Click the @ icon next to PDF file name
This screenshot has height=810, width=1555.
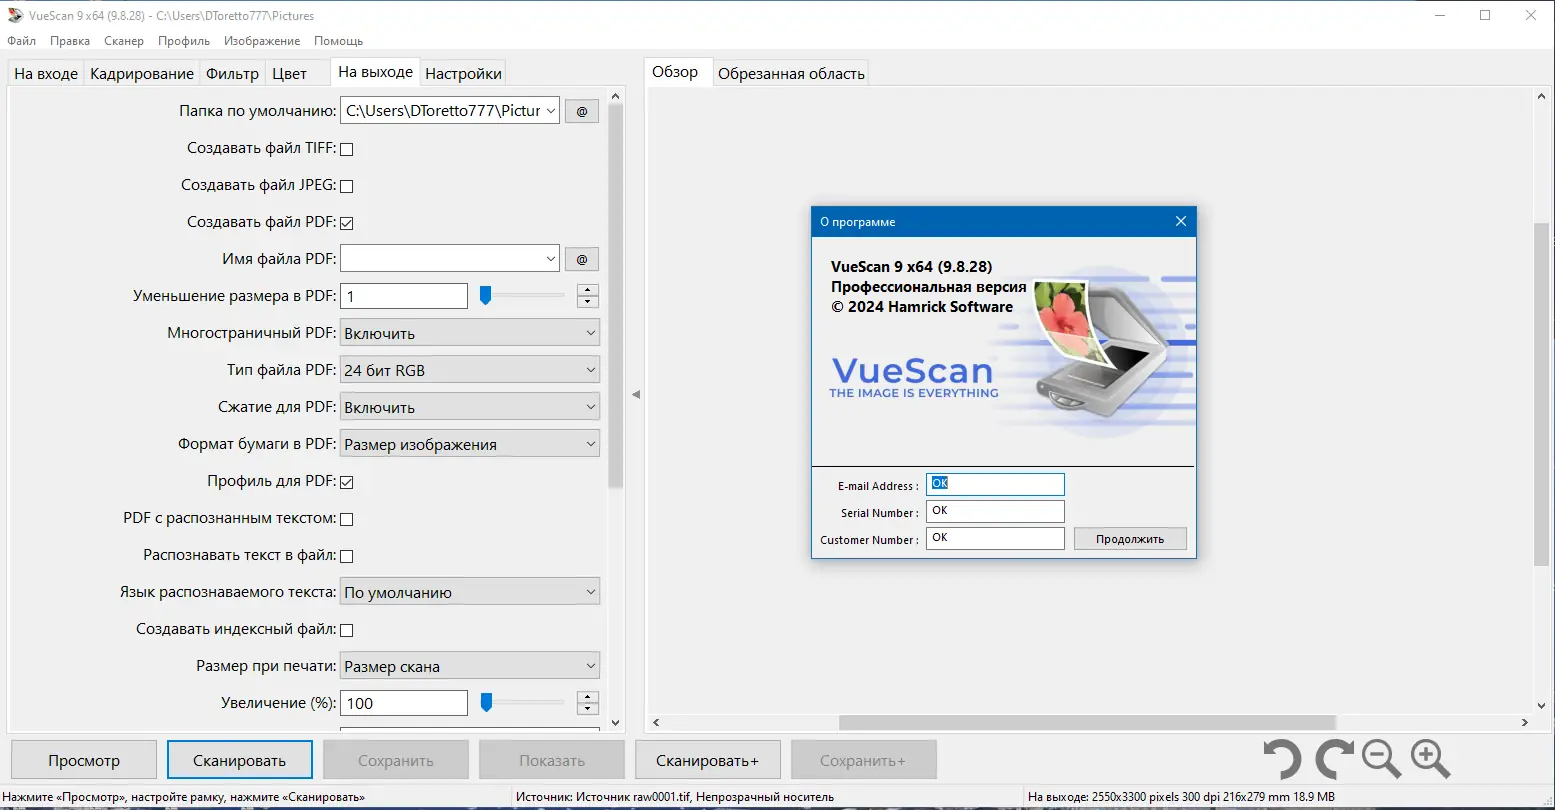[581, 258]
